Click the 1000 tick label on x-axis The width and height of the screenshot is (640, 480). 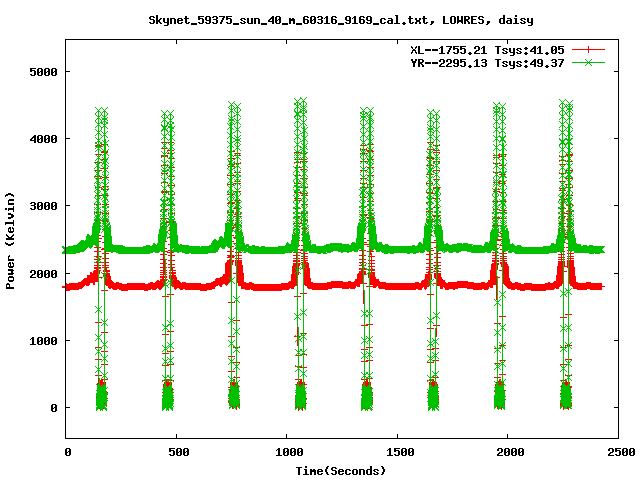pyautogui.click(x=287, y=452)
